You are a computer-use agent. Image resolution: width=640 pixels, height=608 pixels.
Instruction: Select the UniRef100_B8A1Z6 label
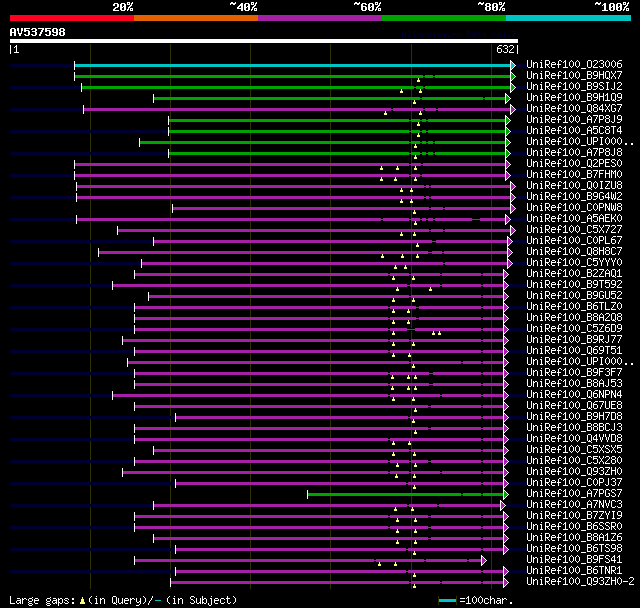574,538
